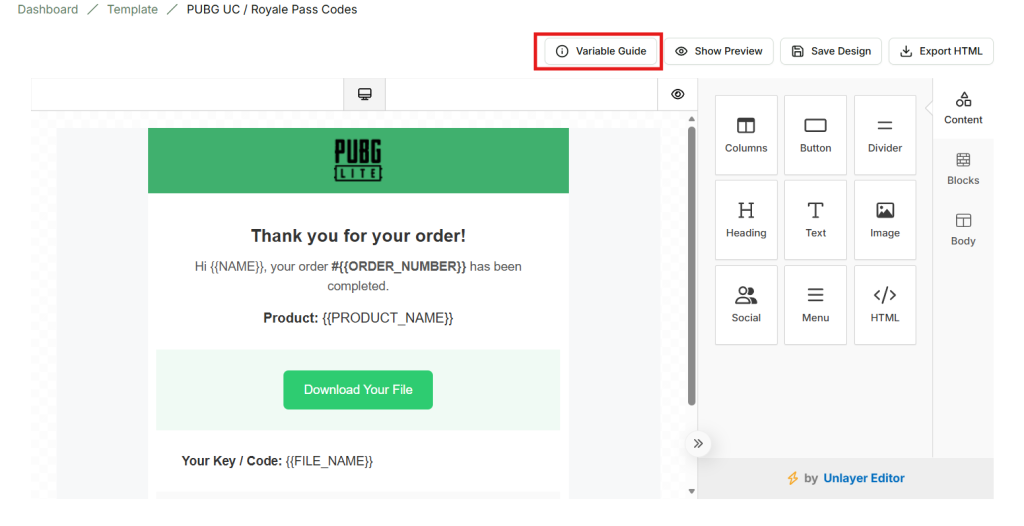The image size is (1024, 526).
Task: Open the Variable Guide
Action: [x=601, y=51]
